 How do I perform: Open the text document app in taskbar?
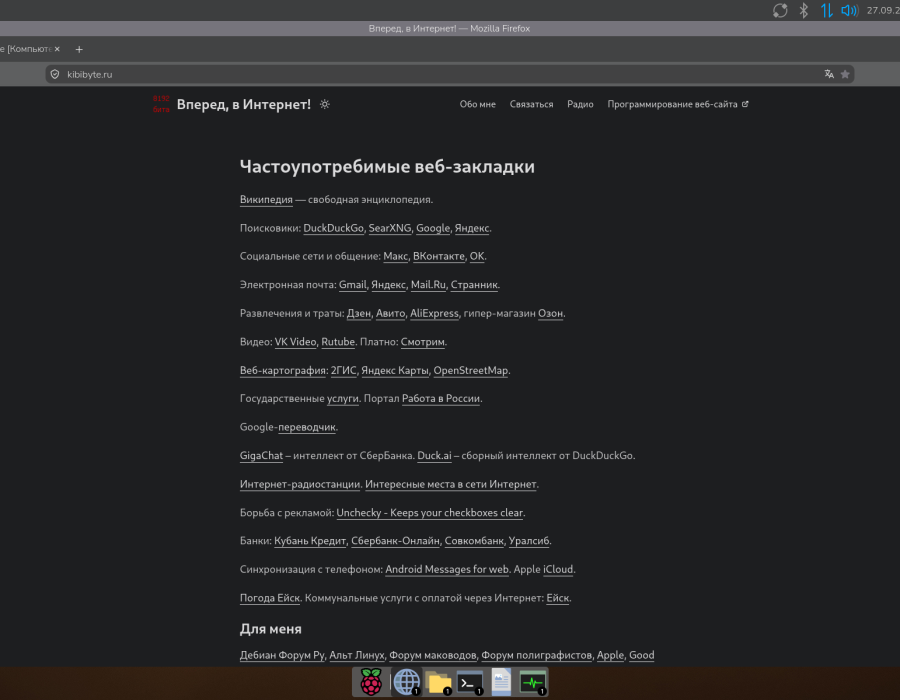501,682
